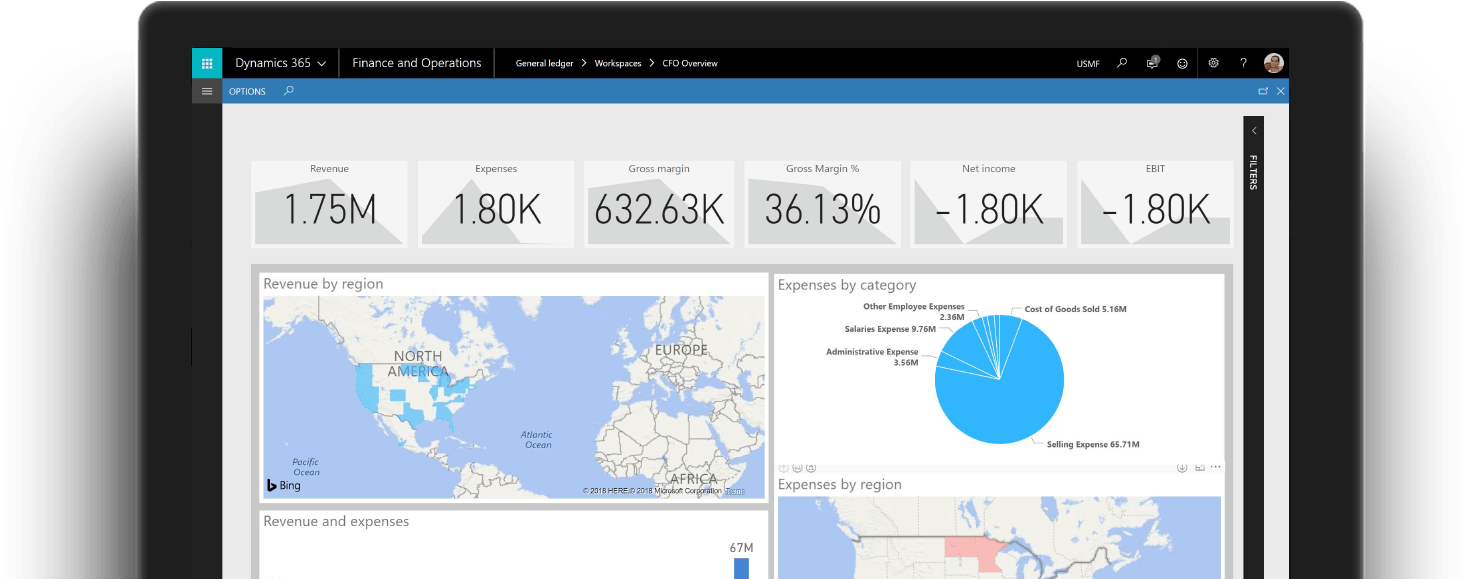The image size is (1464, 579).
Task: Open the Dynamics 365 dropdown chevron
Action: pos(322,63)
